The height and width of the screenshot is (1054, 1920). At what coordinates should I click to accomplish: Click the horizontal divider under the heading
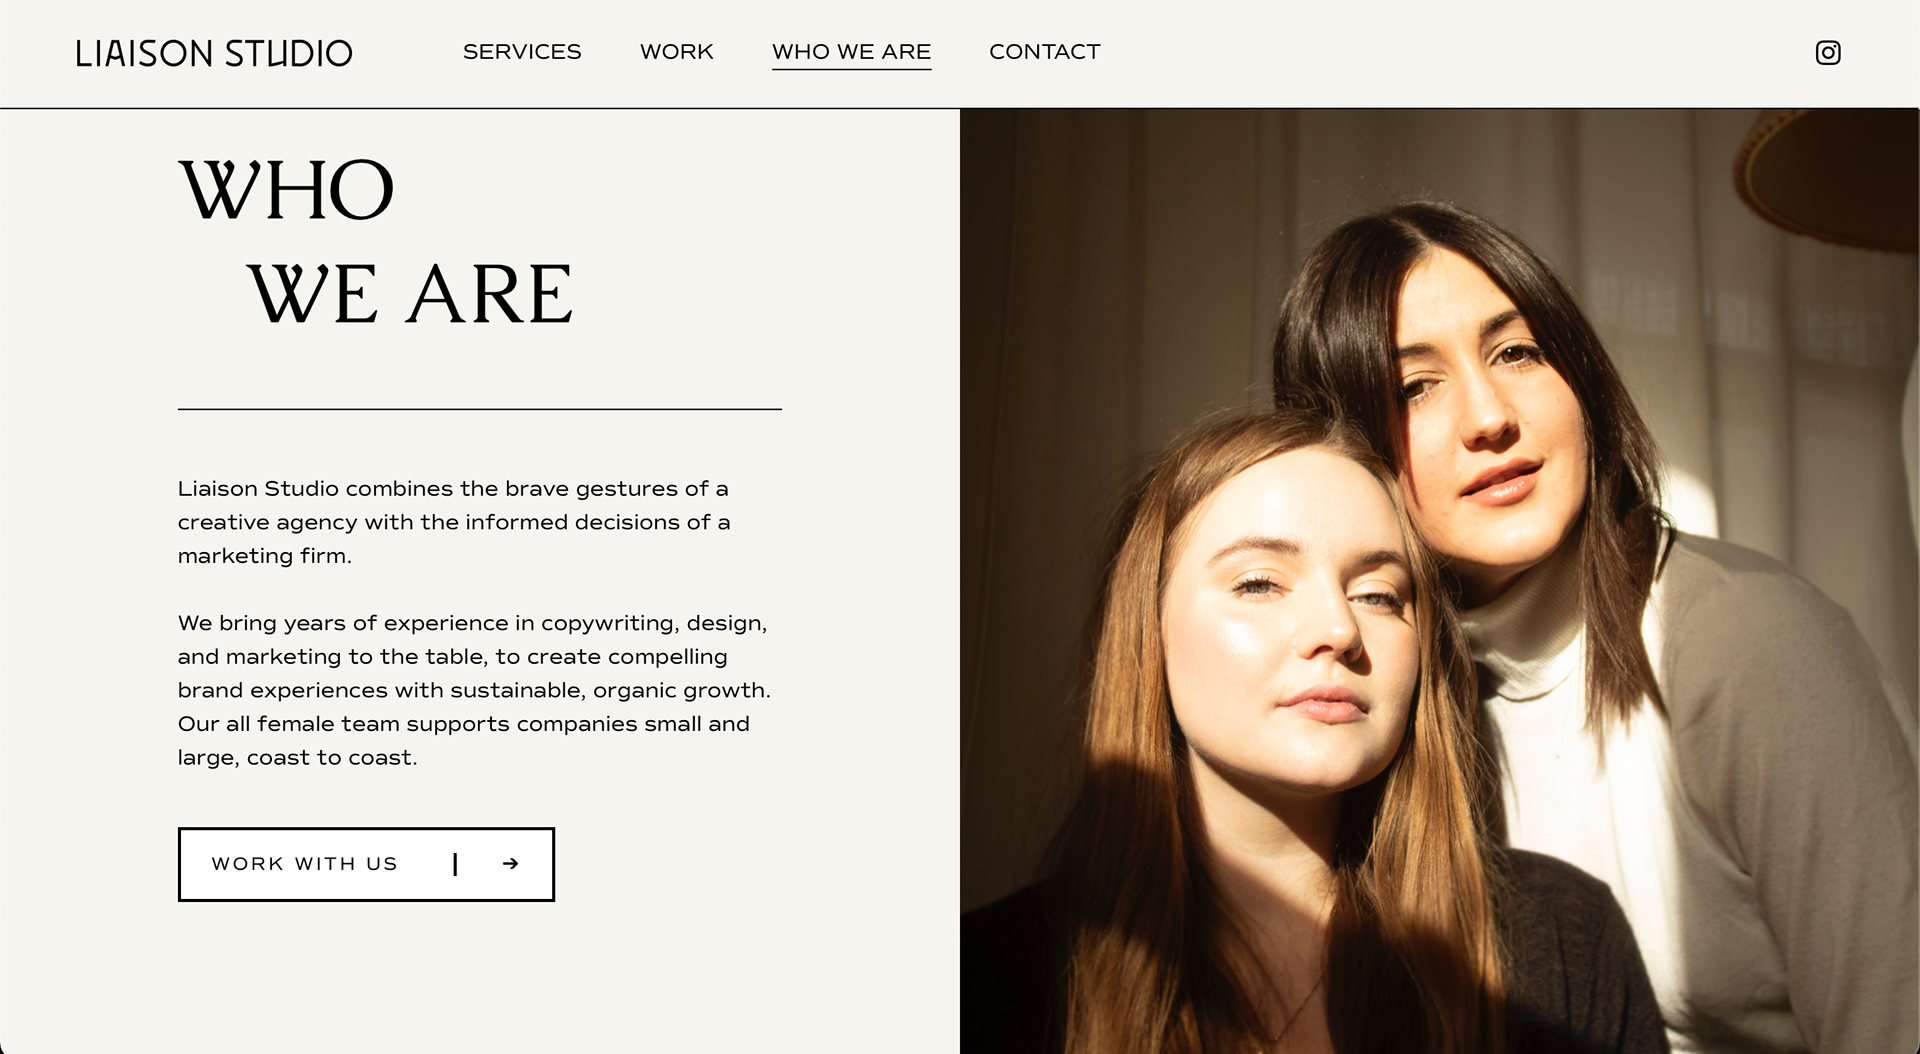click(x=480, y=409)
